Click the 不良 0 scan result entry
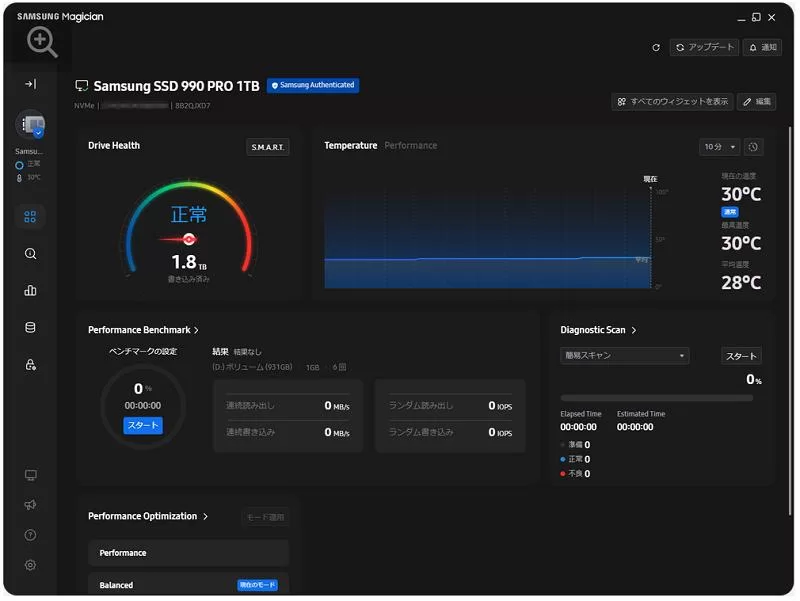 575,474
